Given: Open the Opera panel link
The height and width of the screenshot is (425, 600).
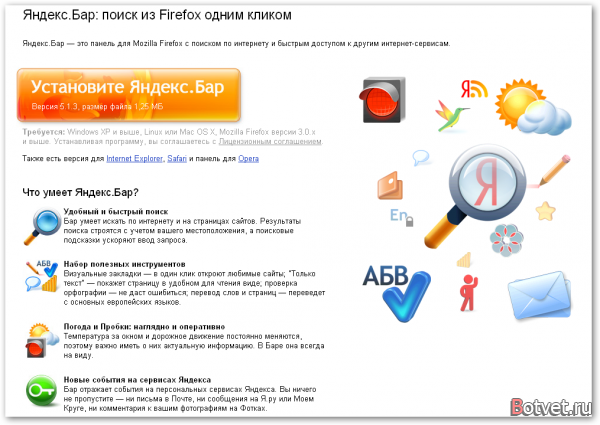Looking at the screenshot, I should click(248, 158).
